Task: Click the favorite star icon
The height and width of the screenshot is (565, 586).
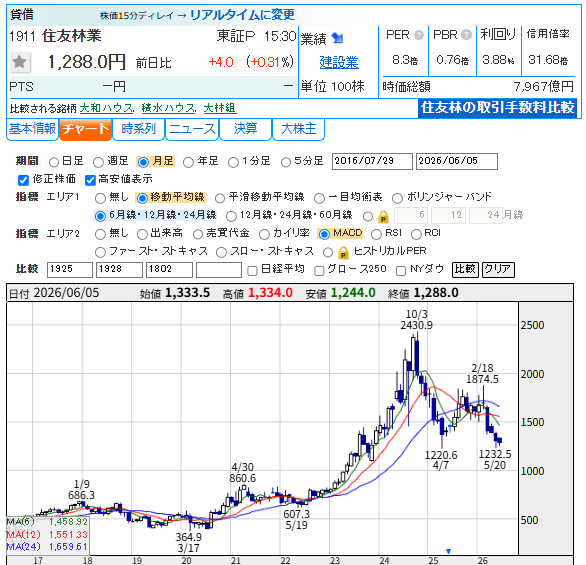Action: [19, 62]
